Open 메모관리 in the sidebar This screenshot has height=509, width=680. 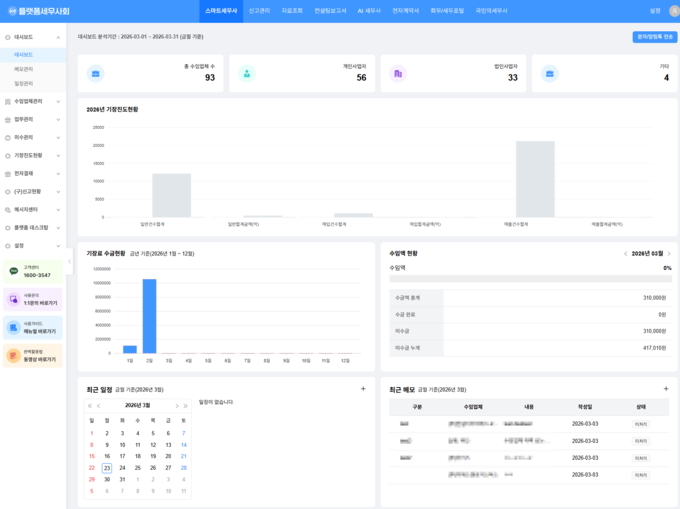tap(23, 69)
